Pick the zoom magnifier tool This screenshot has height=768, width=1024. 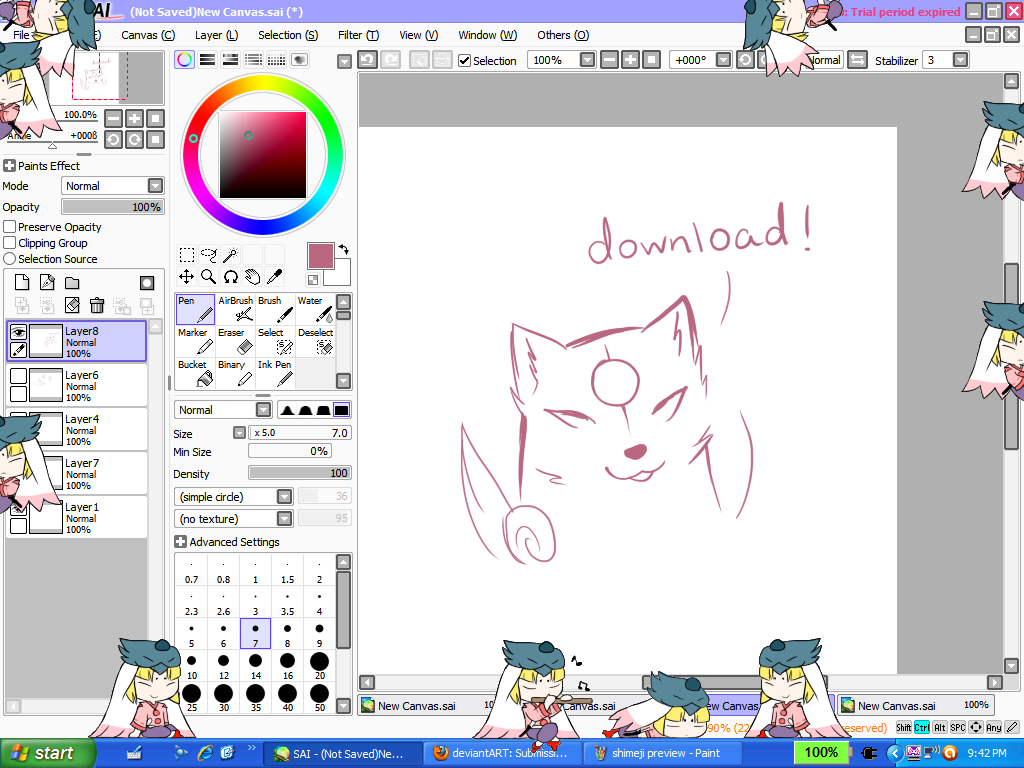point(209,277)
